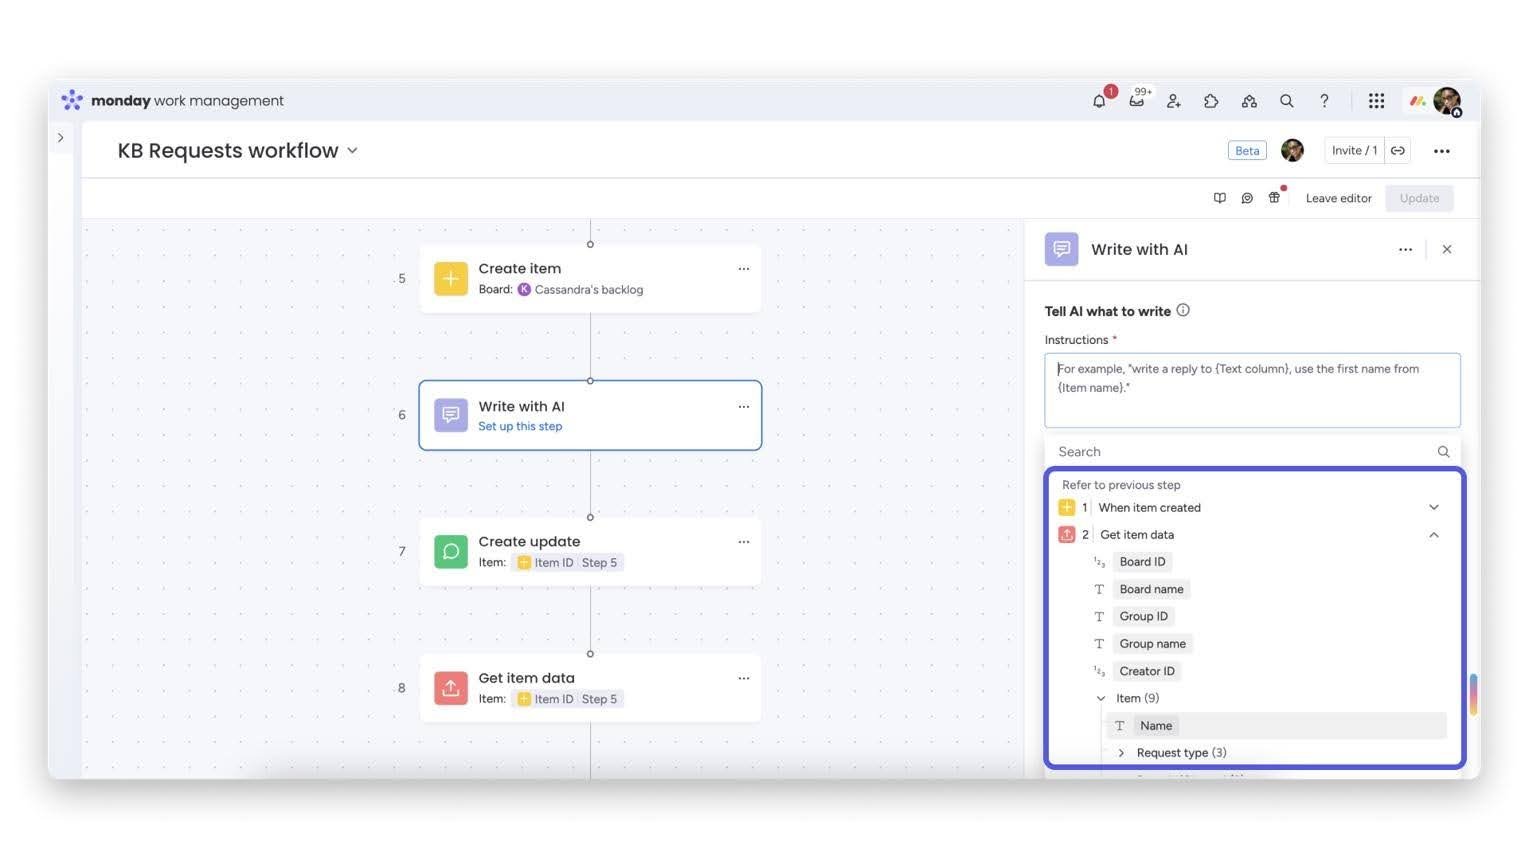
Task: Open step 8 Get item data three-dot menu
Action: click(x=744, y=678)
